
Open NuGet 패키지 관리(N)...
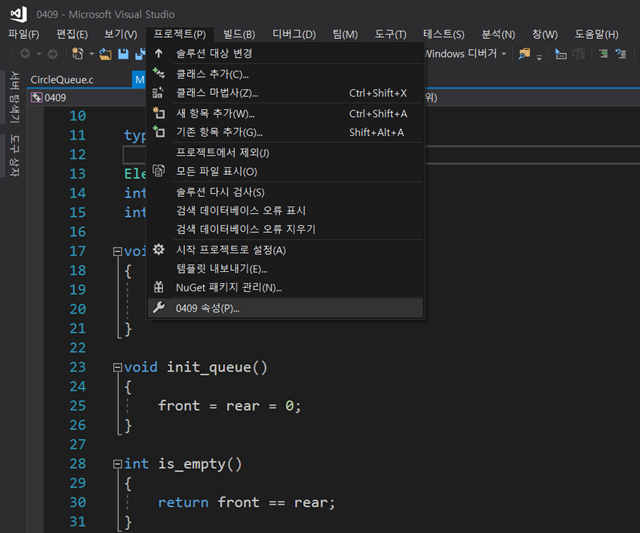tap(286, 287)
